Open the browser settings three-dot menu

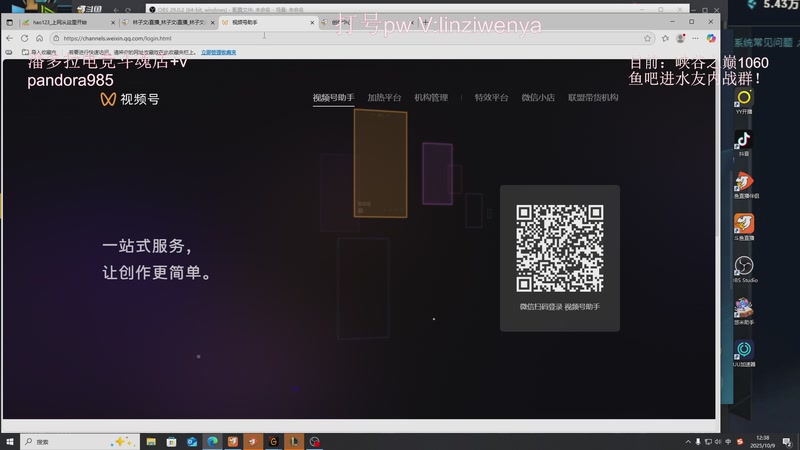coord(695,38)
